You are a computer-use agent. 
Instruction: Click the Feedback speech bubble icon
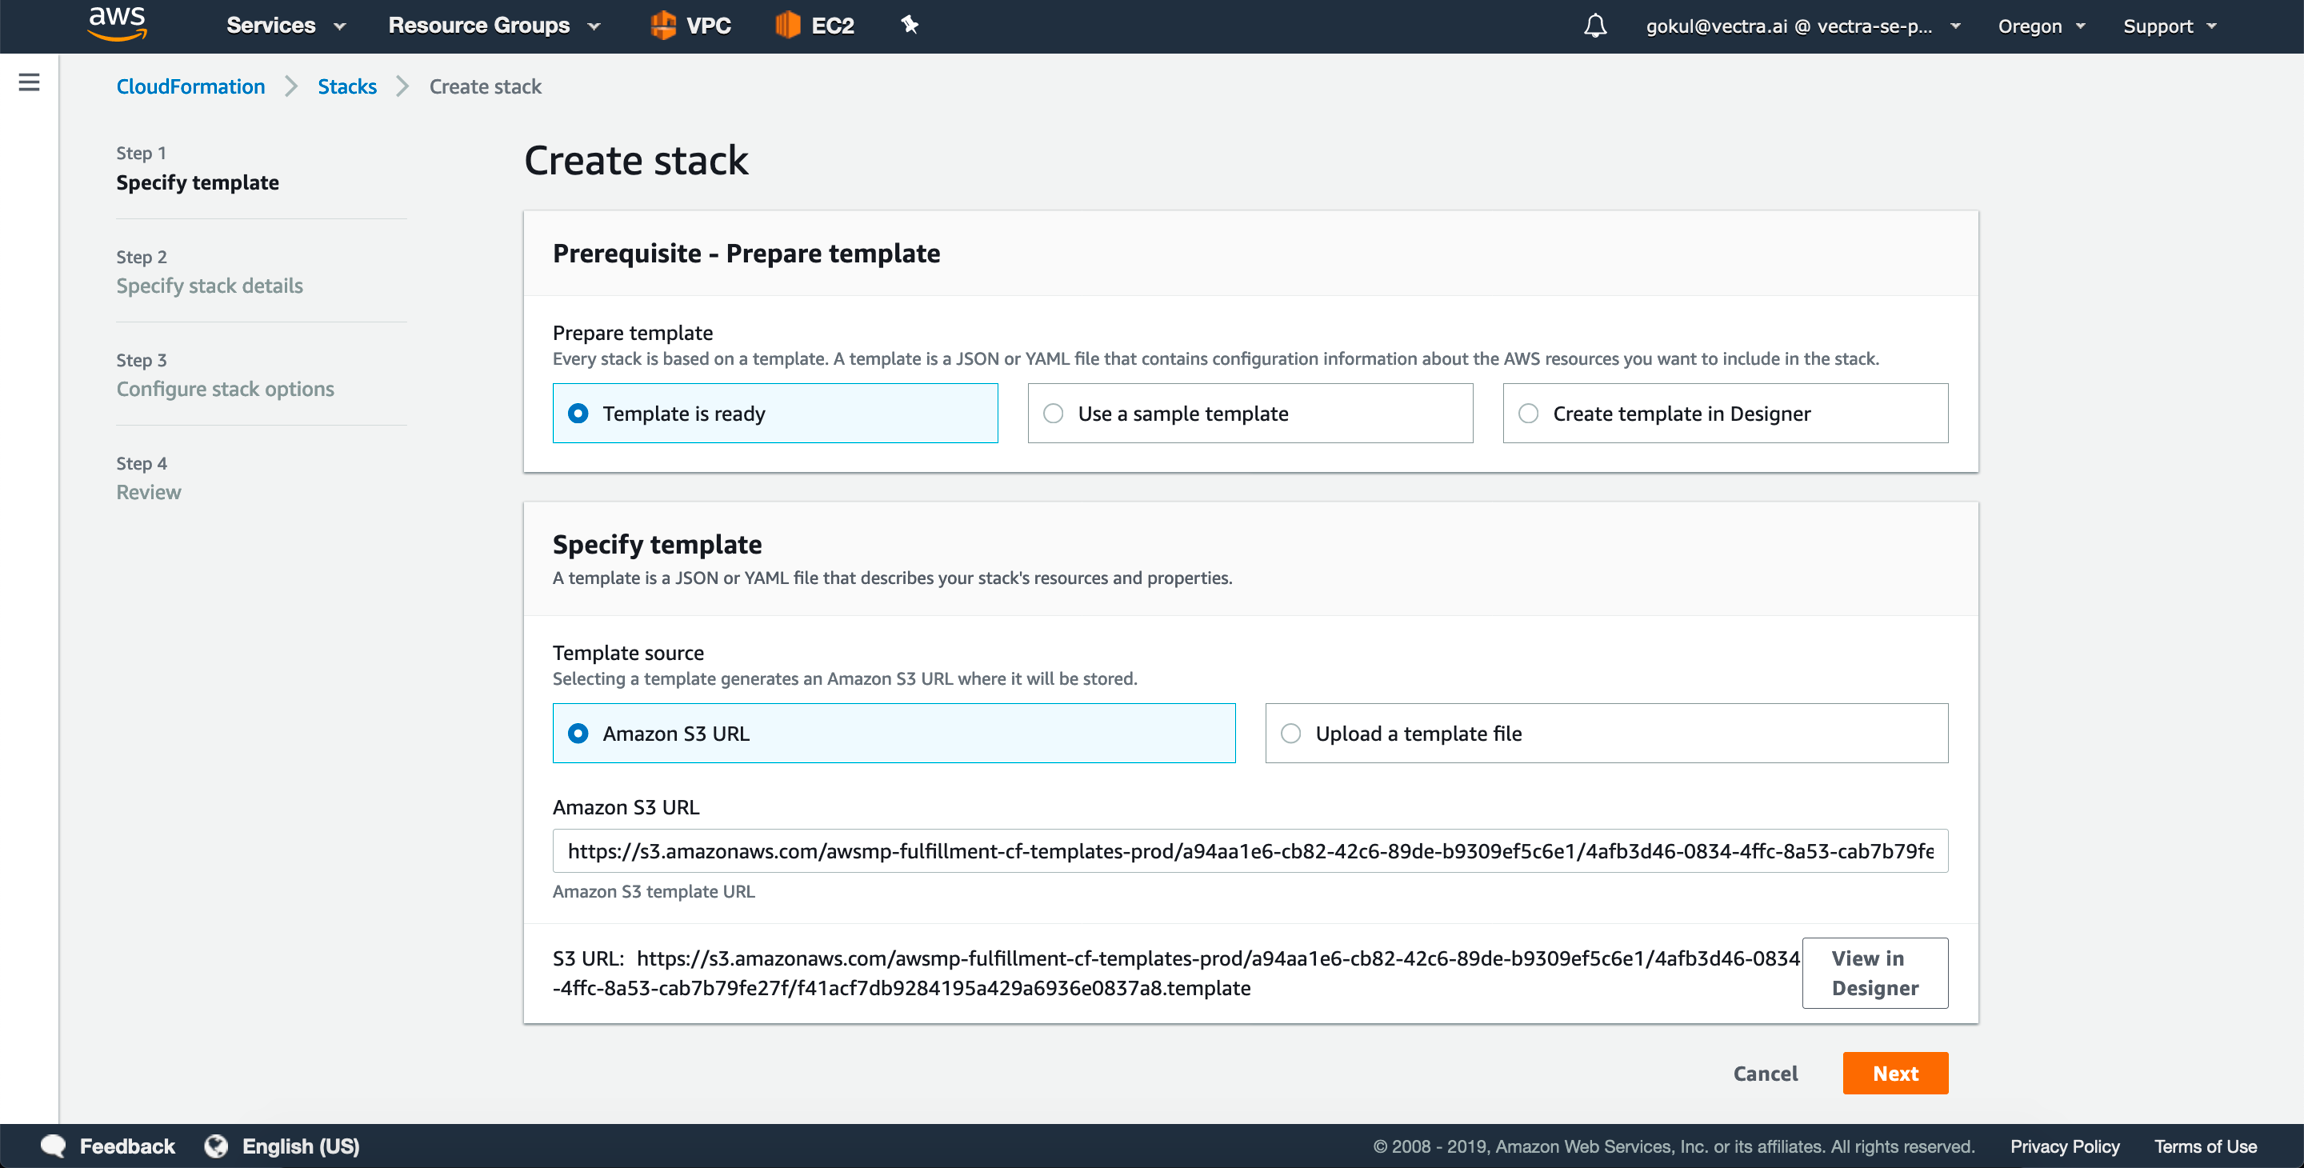pos(53,1146)
